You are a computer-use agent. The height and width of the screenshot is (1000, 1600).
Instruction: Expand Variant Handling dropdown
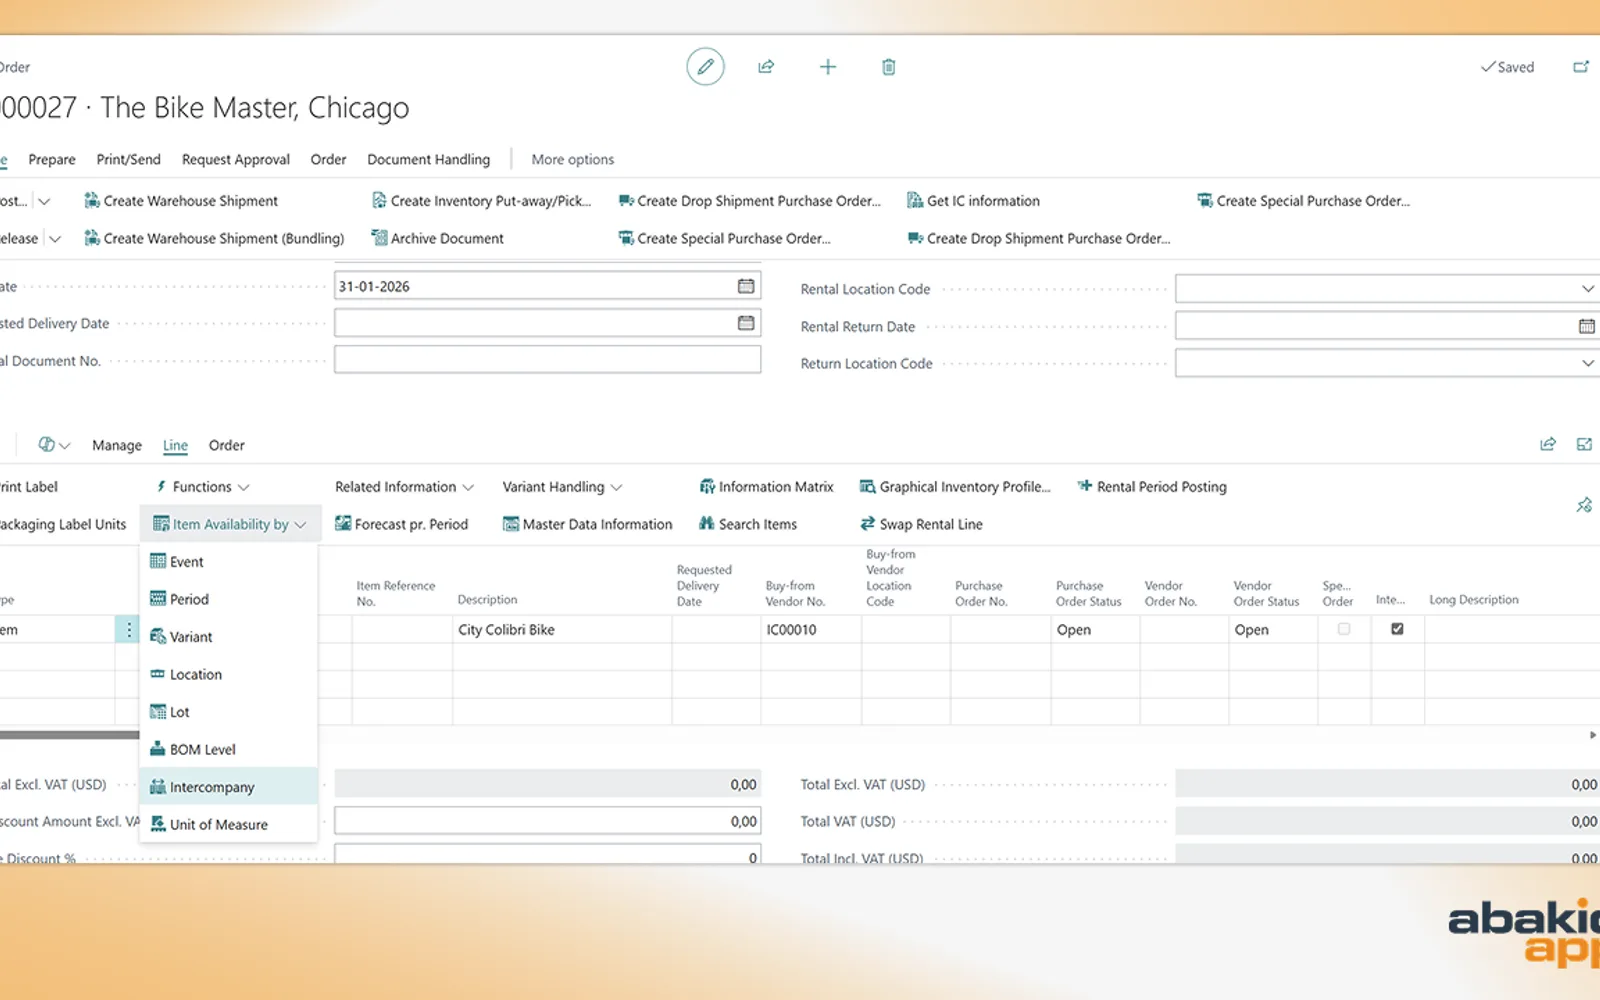click(562, 487)
